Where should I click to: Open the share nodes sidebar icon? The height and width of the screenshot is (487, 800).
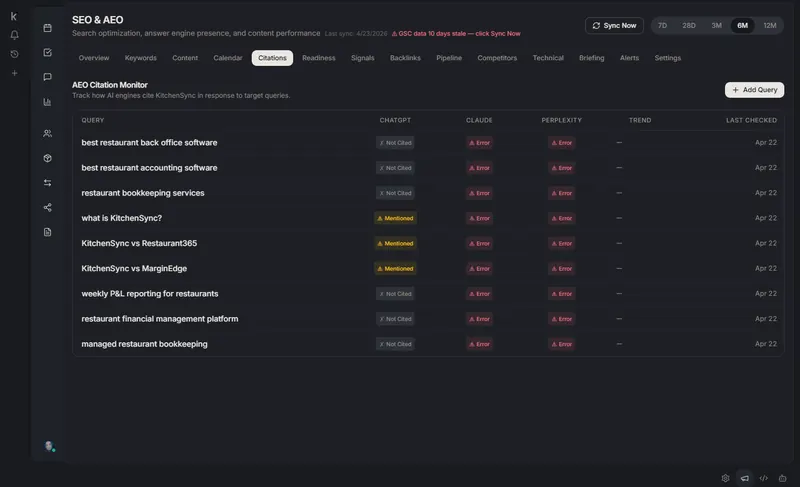point(47,208)
